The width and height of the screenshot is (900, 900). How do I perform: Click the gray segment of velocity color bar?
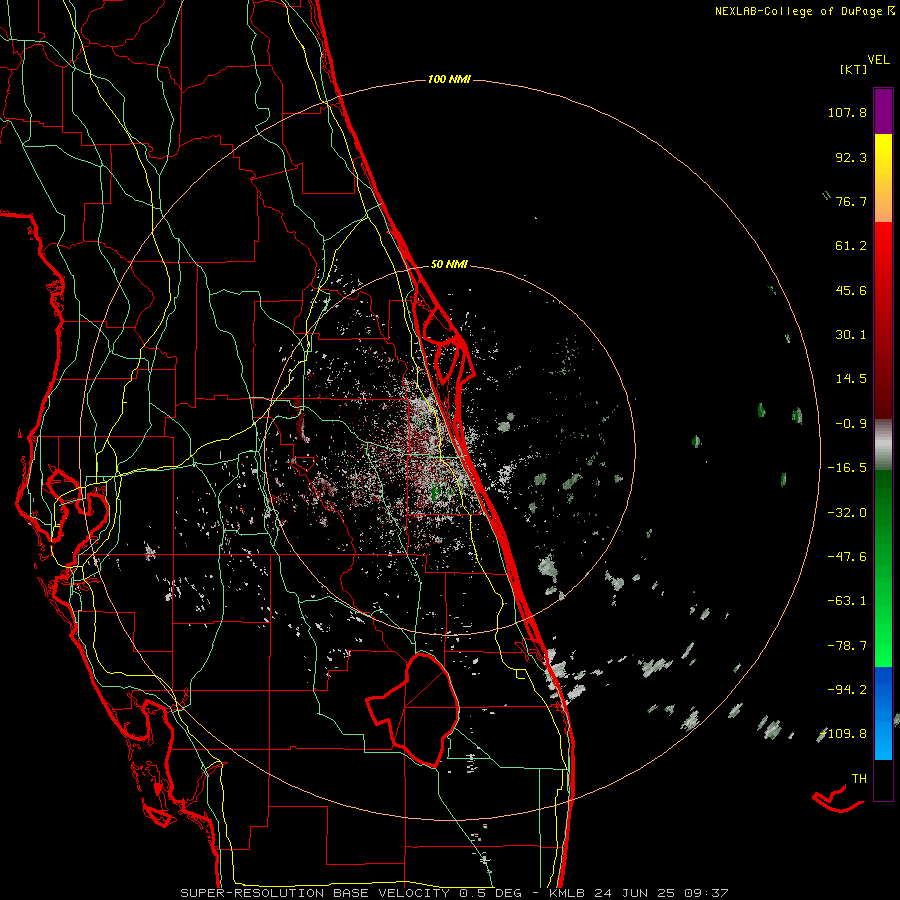click(883, 445)
